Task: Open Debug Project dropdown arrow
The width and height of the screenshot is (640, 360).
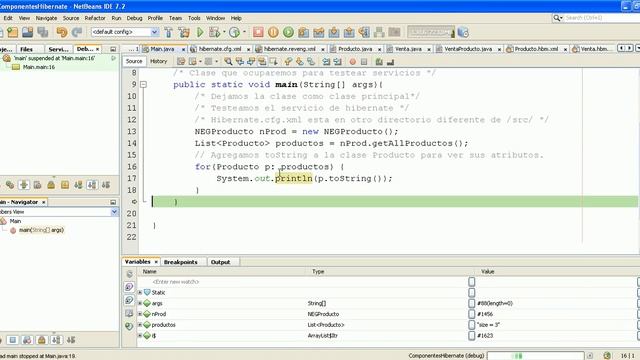Action: (224, 32)
